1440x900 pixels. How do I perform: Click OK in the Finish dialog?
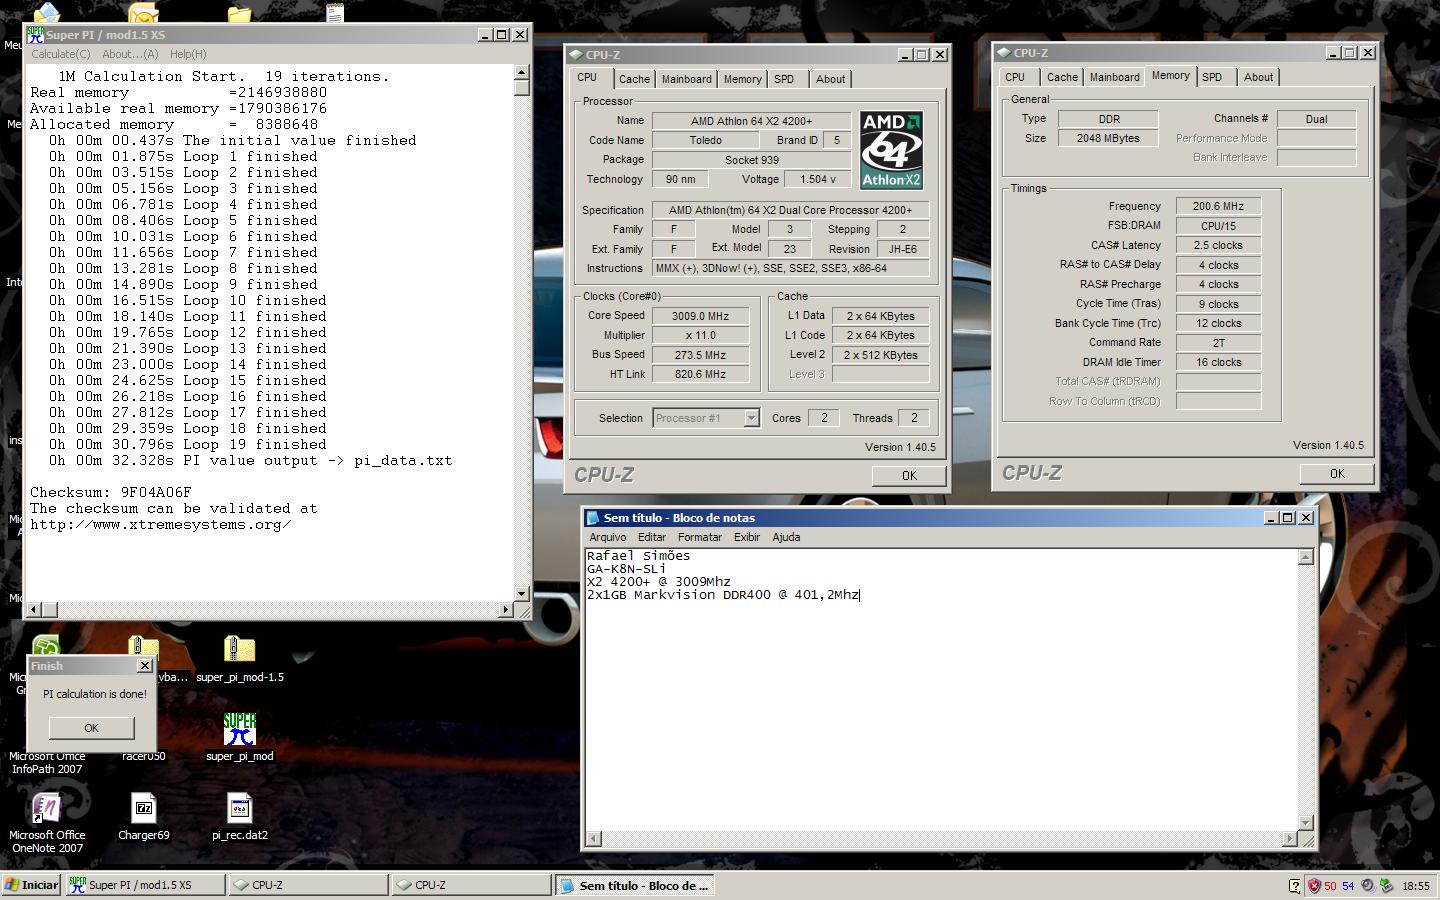point(91,728)
